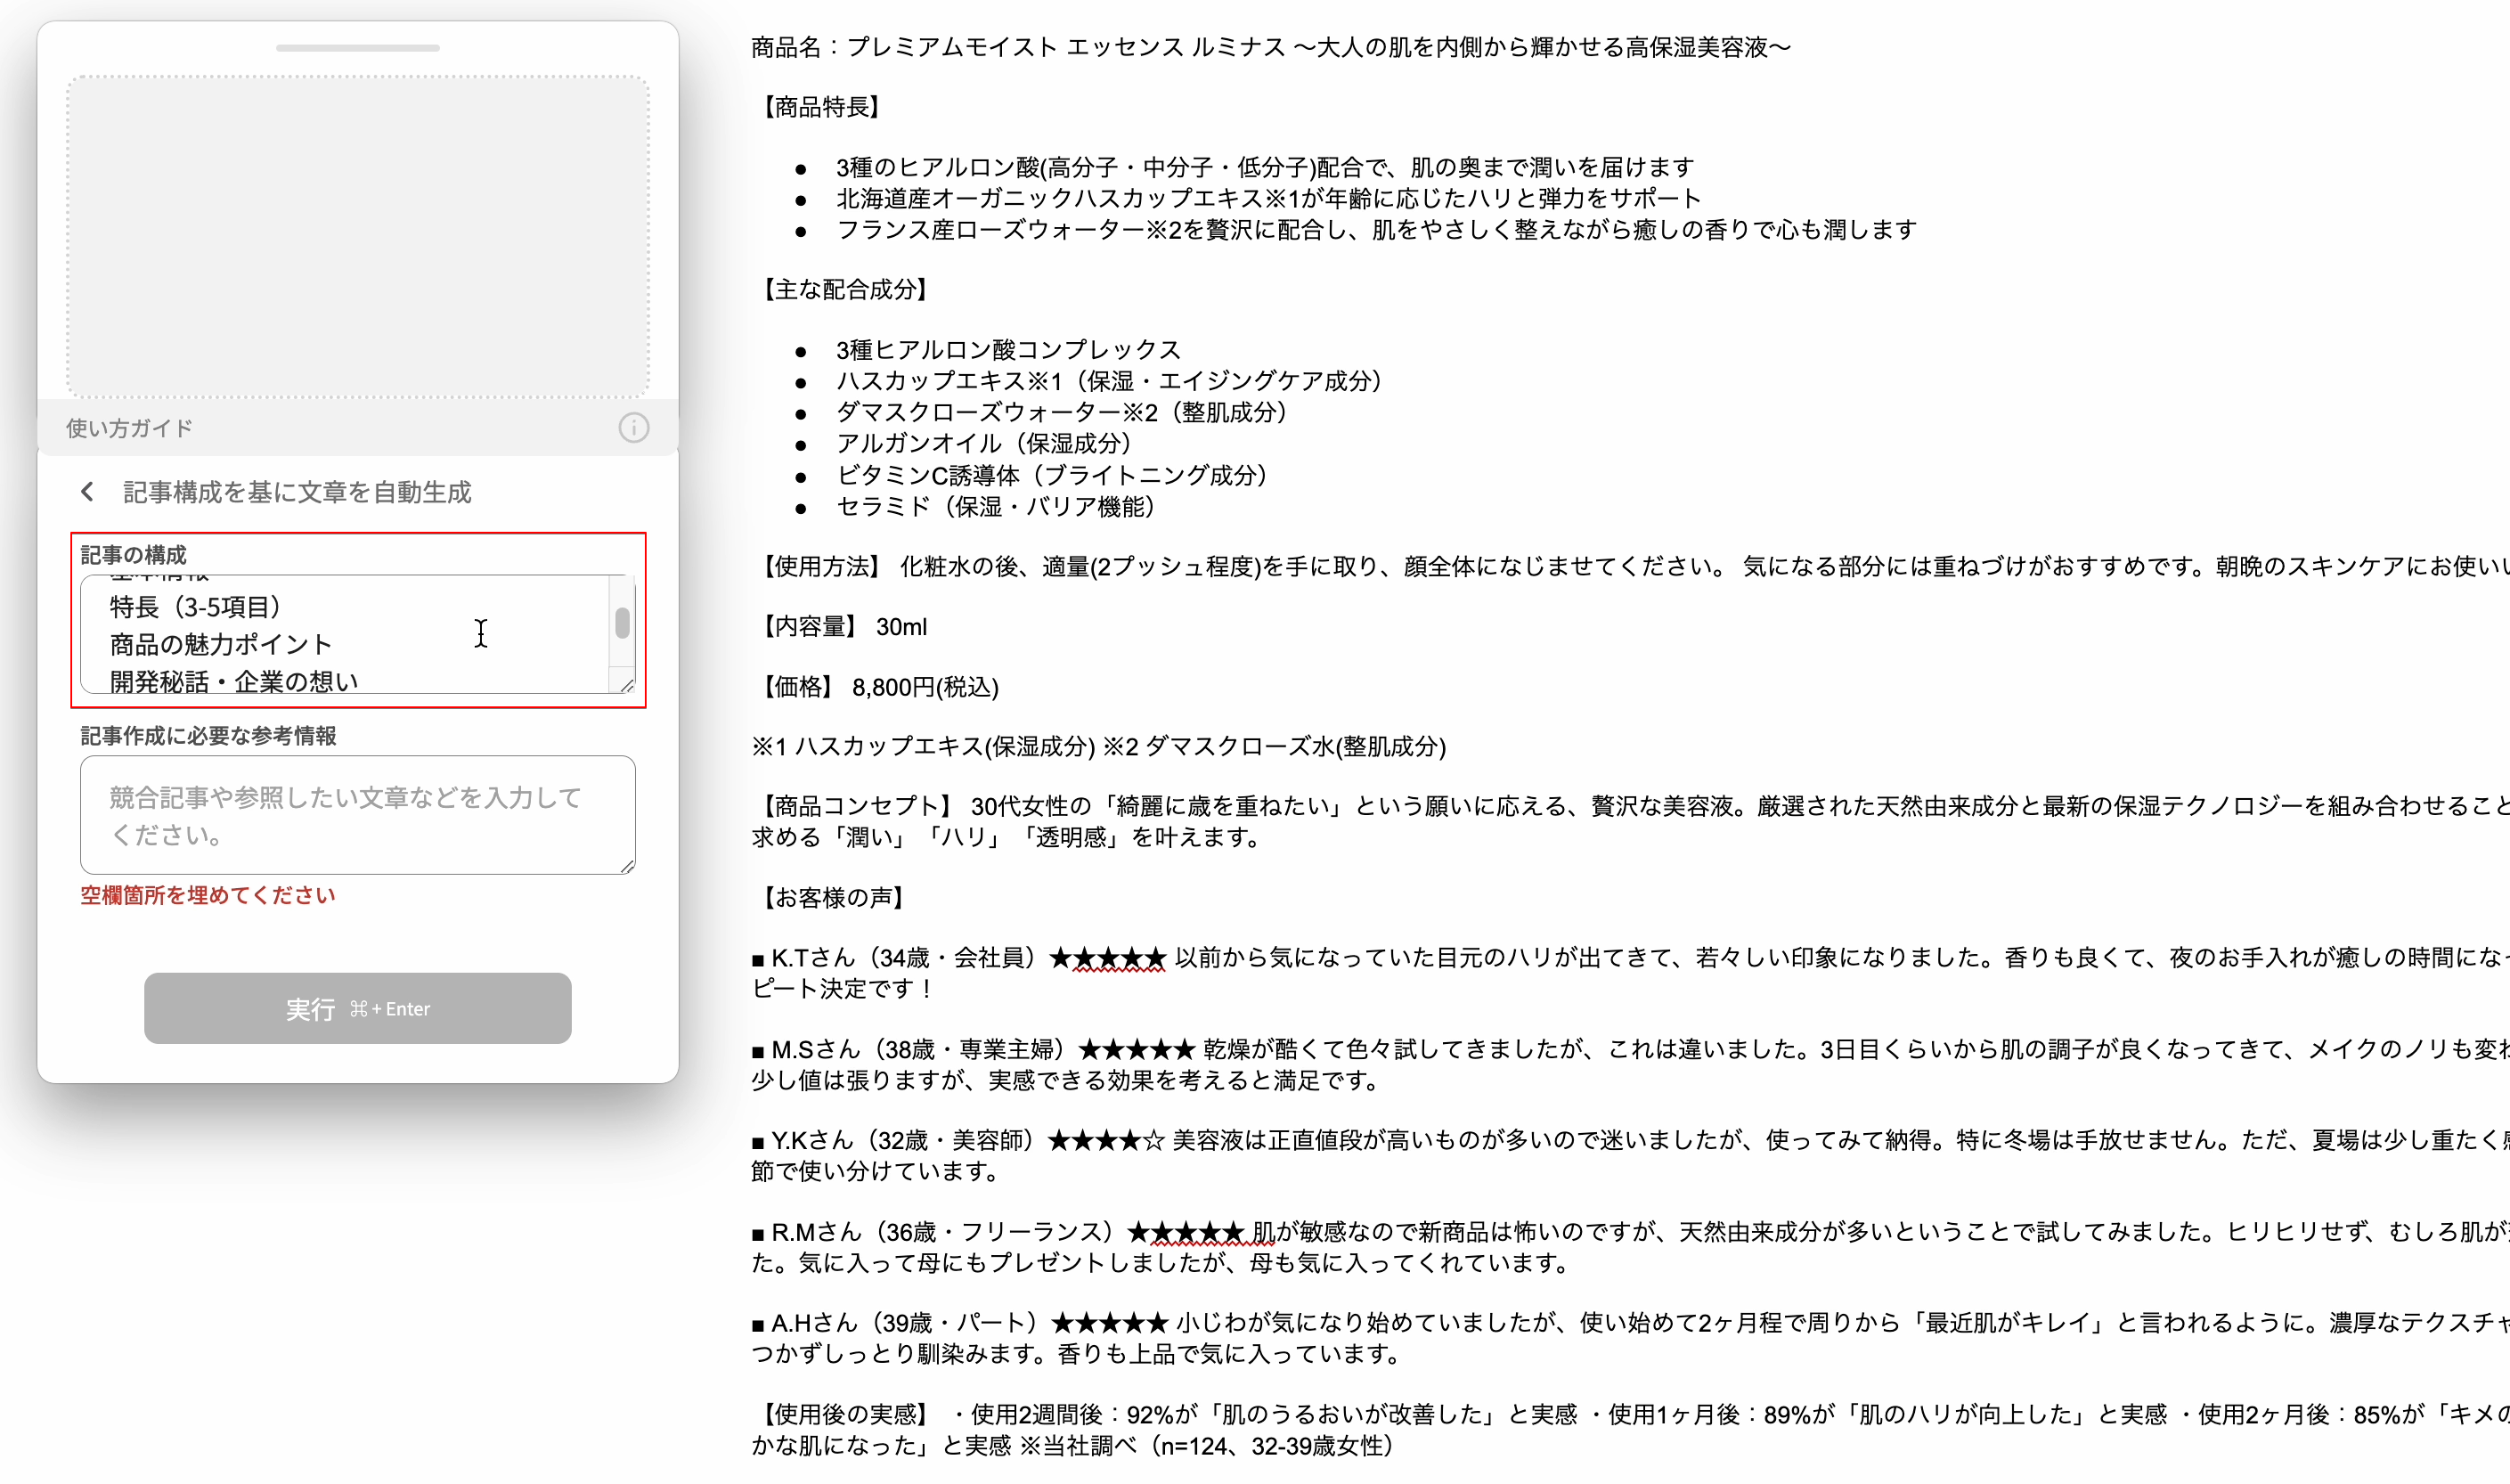2510x1484 pixels.
Task: Click the R.Mさん（36歳・フリーランス） review
Action: (1630, 1246)
